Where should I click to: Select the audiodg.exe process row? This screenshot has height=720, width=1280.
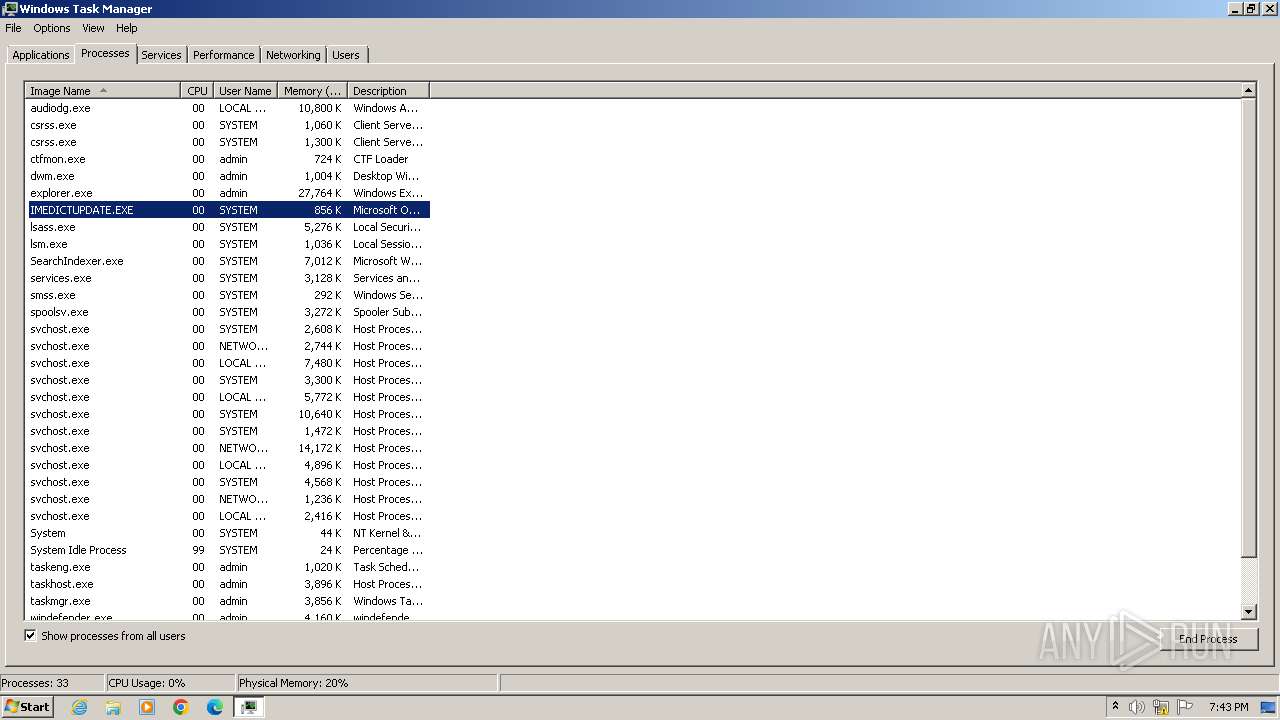(x=228, y=108)
